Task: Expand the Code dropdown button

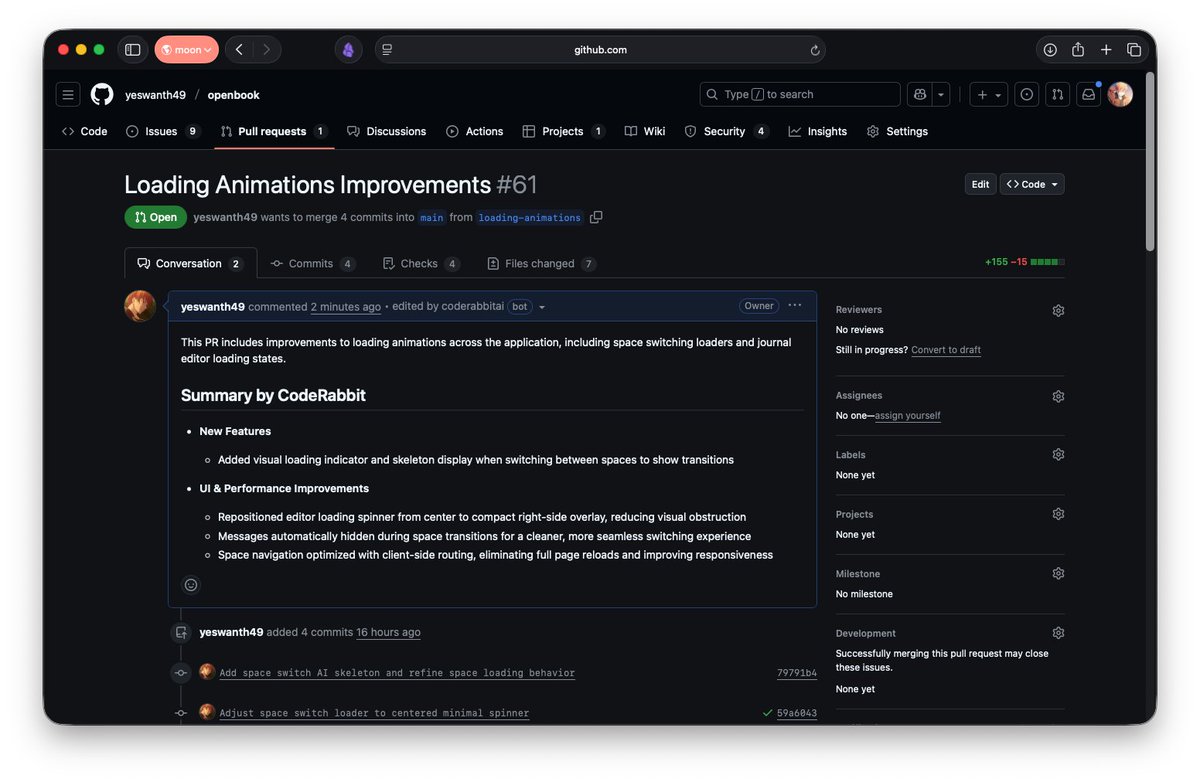Action: point(1032,184)
